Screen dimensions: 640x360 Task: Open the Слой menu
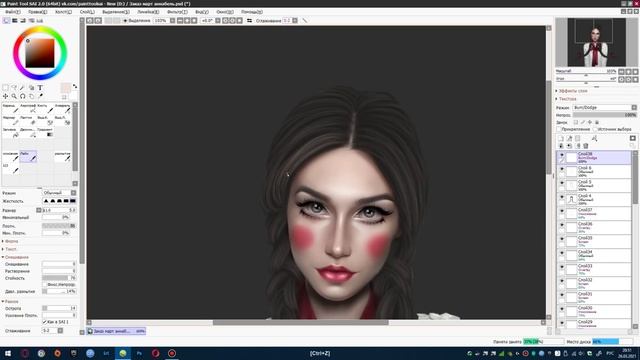(x=87, y=12)
